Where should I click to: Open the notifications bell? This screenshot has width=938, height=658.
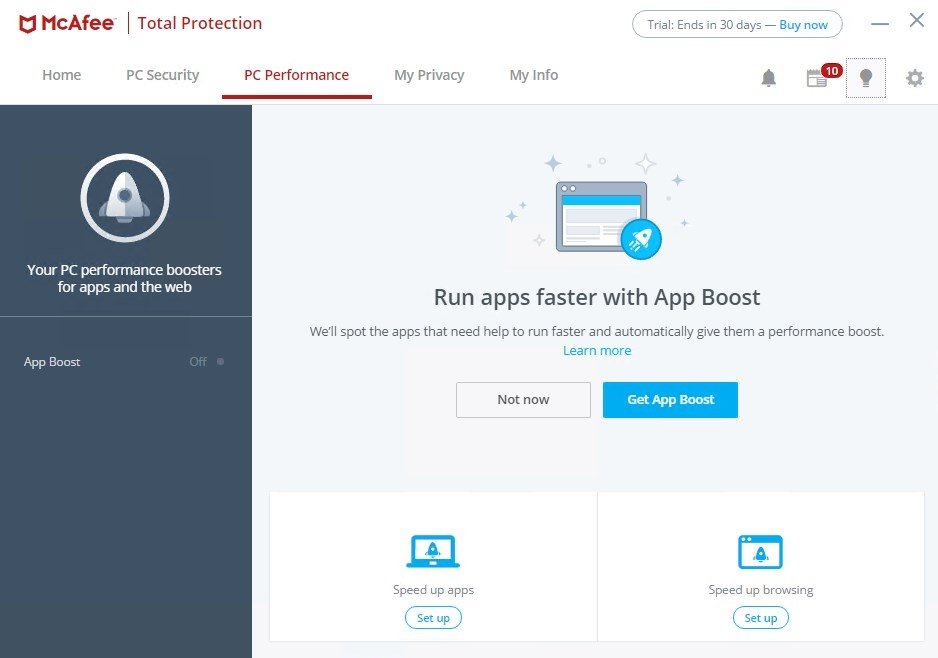click(769, 78)
